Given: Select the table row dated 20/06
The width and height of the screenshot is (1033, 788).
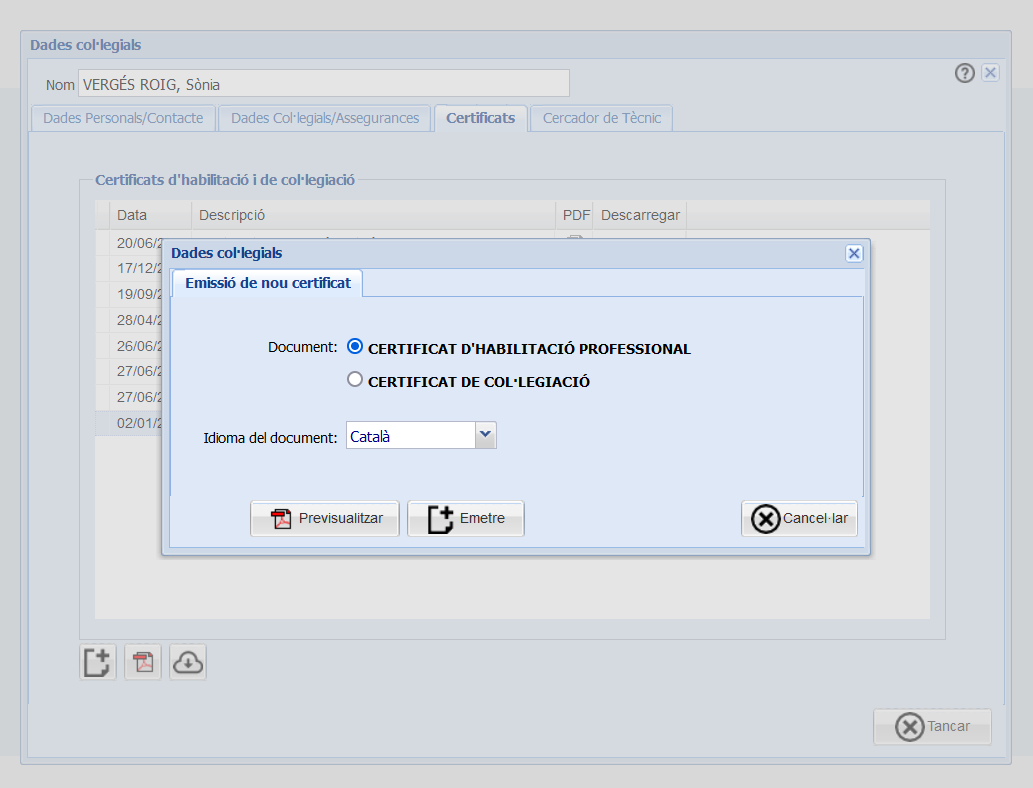Looking at the screenshot, I should click(x=128, y=242).
